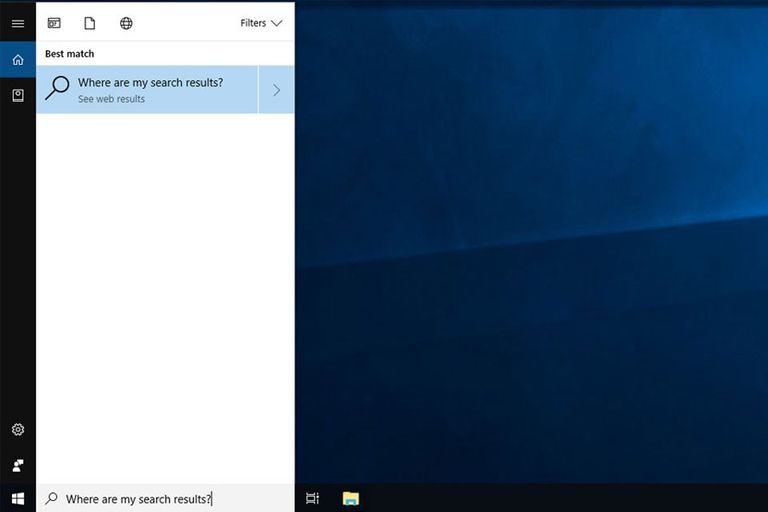768x512 pixels.
Task: Click the small magnifier in the search box
Action: pos(51,498)
